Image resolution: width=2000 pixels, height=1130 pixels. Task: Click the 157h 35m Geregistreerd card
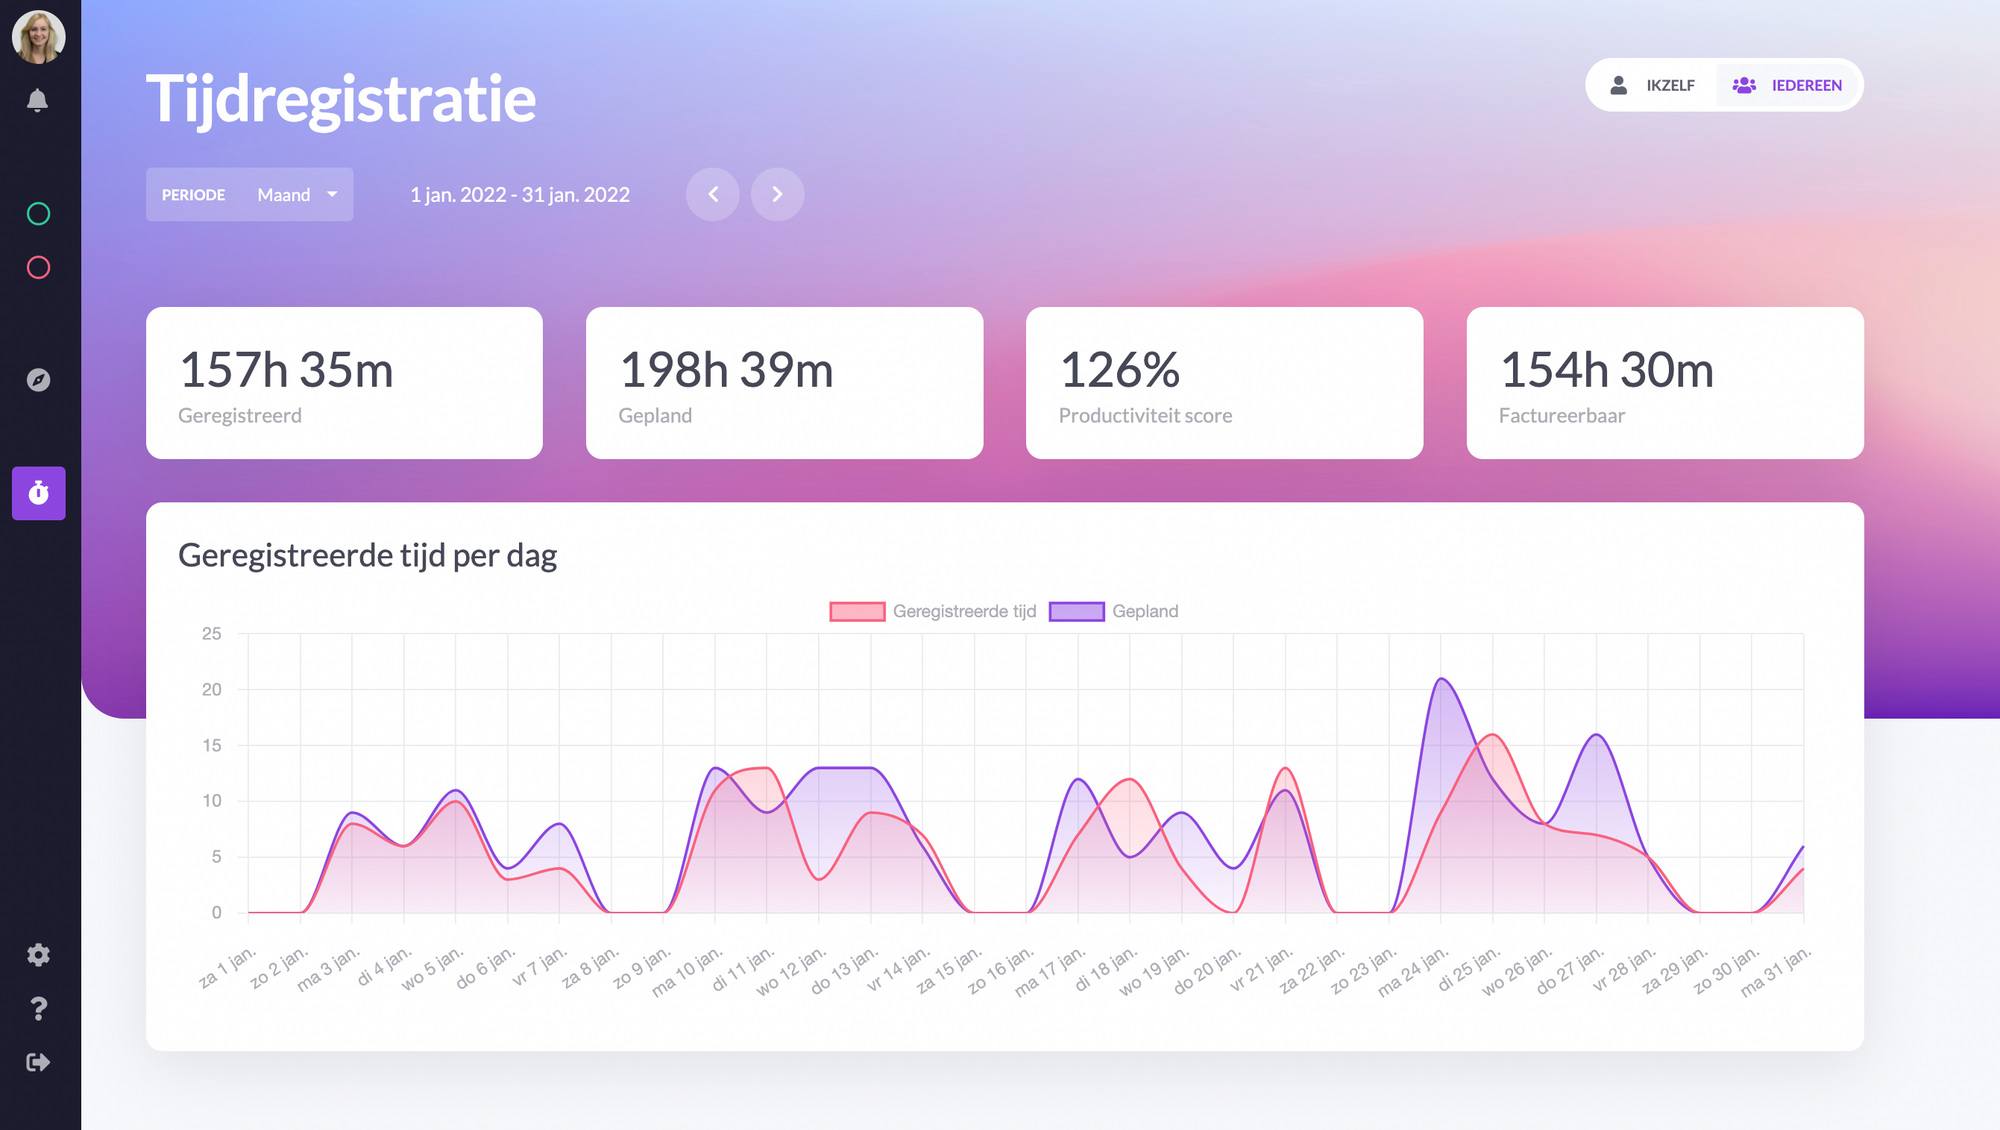[x=344, y=383]
